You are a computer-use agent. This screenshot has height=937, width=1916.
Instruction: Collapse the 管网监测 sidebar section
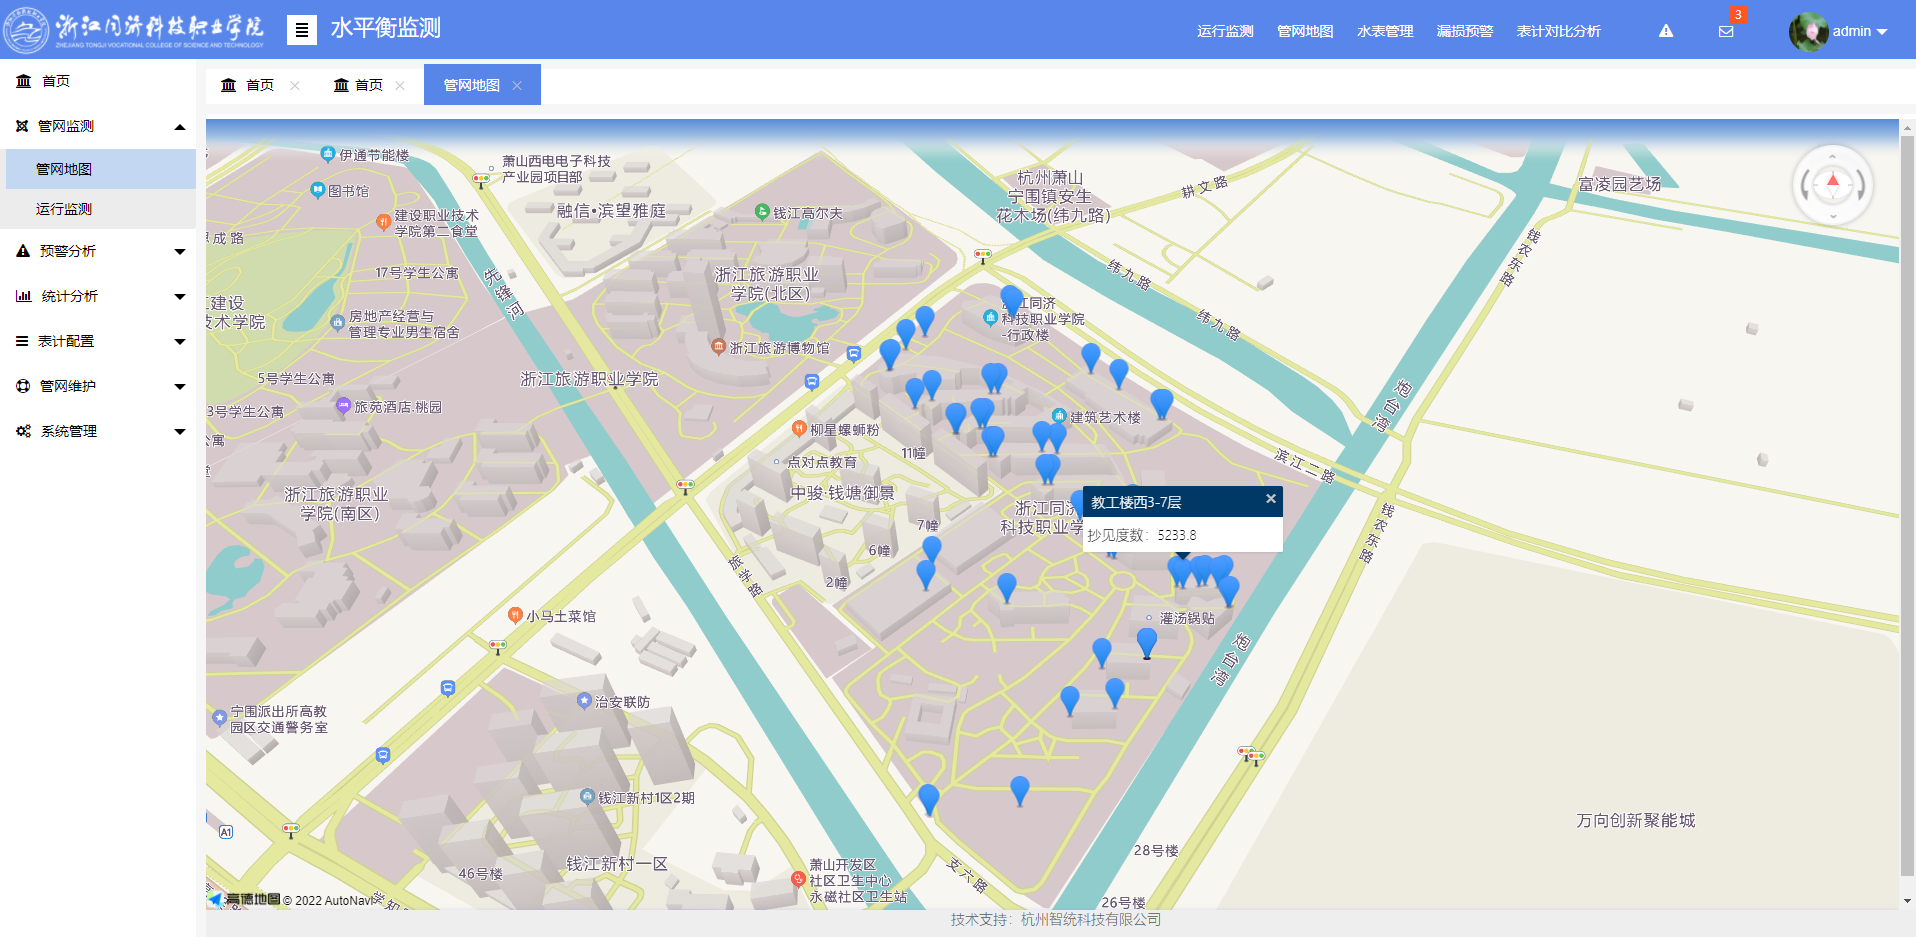pyautogui.click(x=180, y=127)
